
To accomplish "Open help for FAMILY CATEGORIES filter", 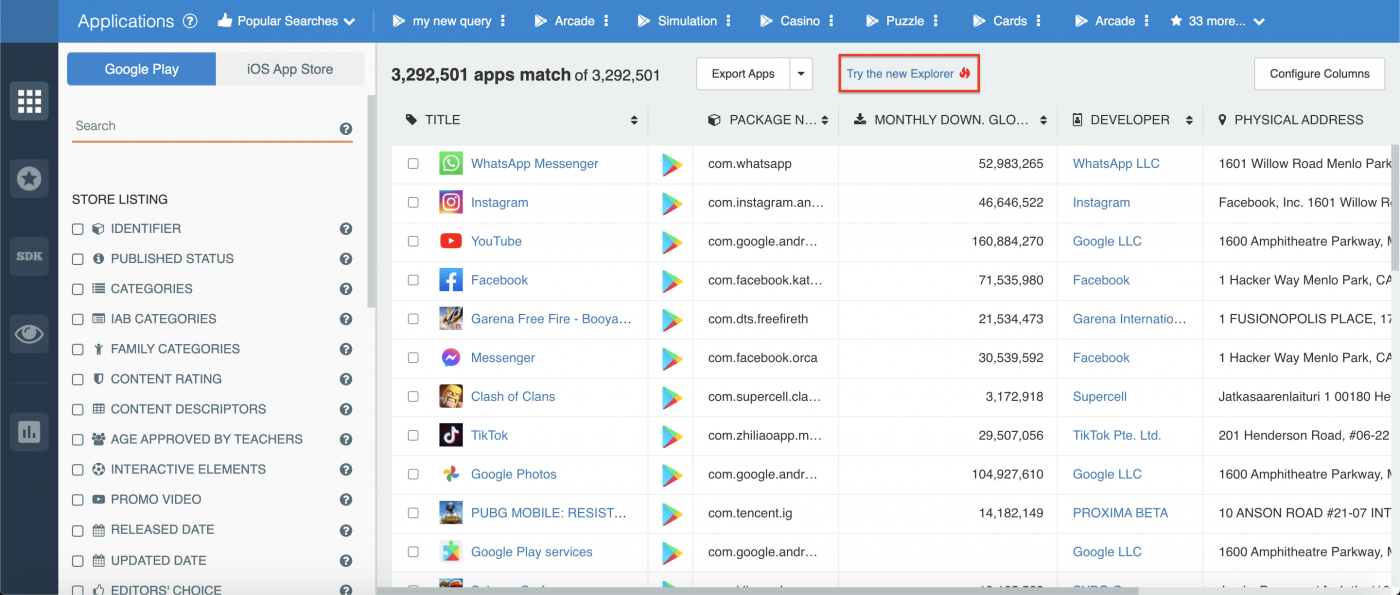I will pyautogui.click(x=346, y=349).
